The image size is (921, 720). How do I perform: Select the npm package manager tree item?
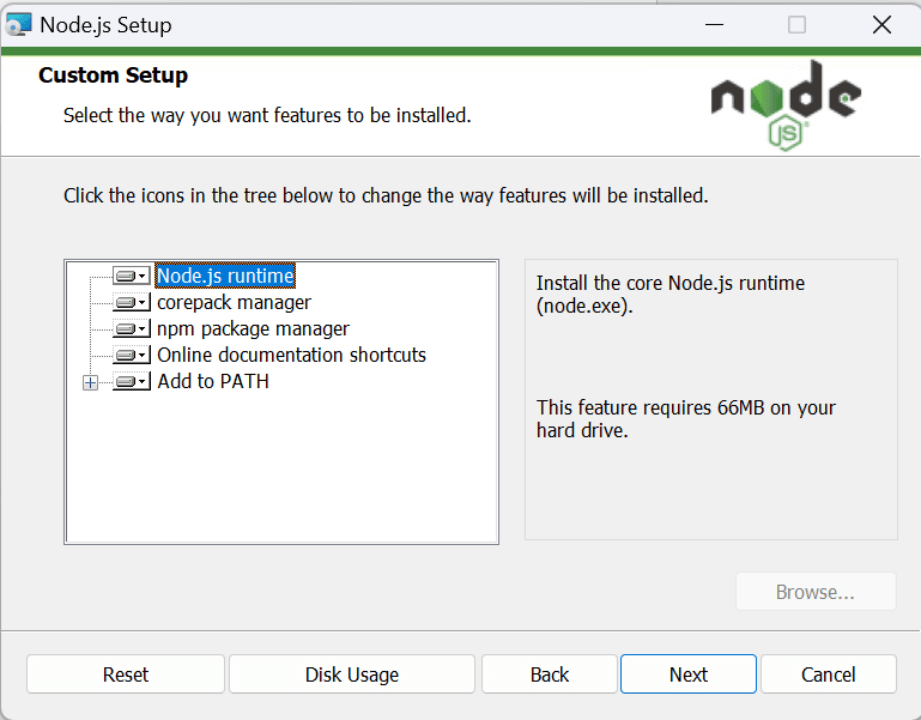pyautogui.click(x=251, y=328)
